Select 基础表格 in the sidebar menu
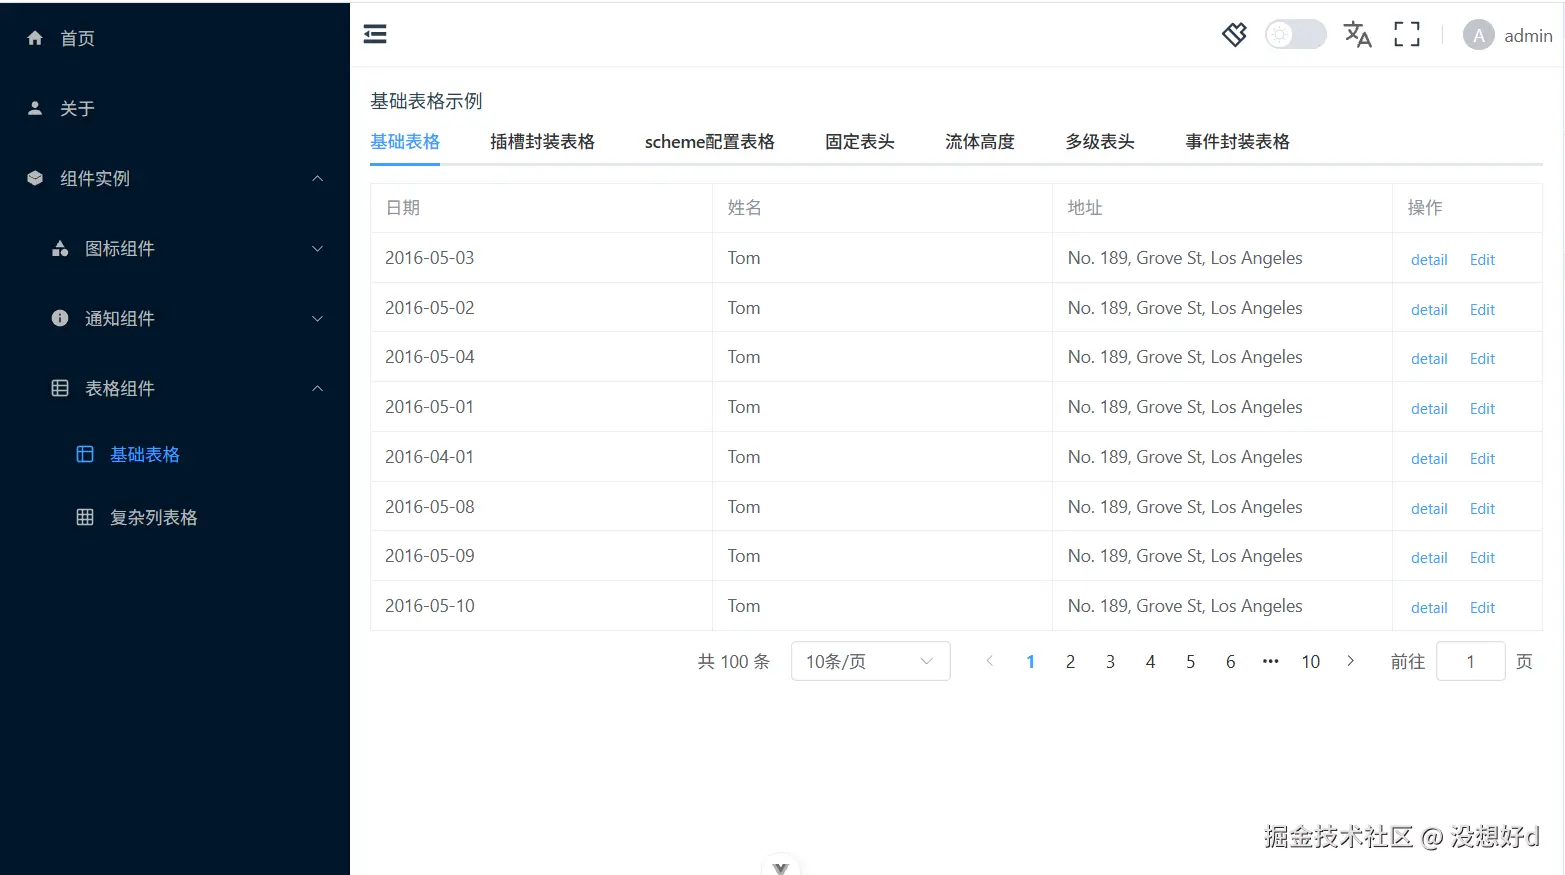1565x875 pixels. click(175, 454)
